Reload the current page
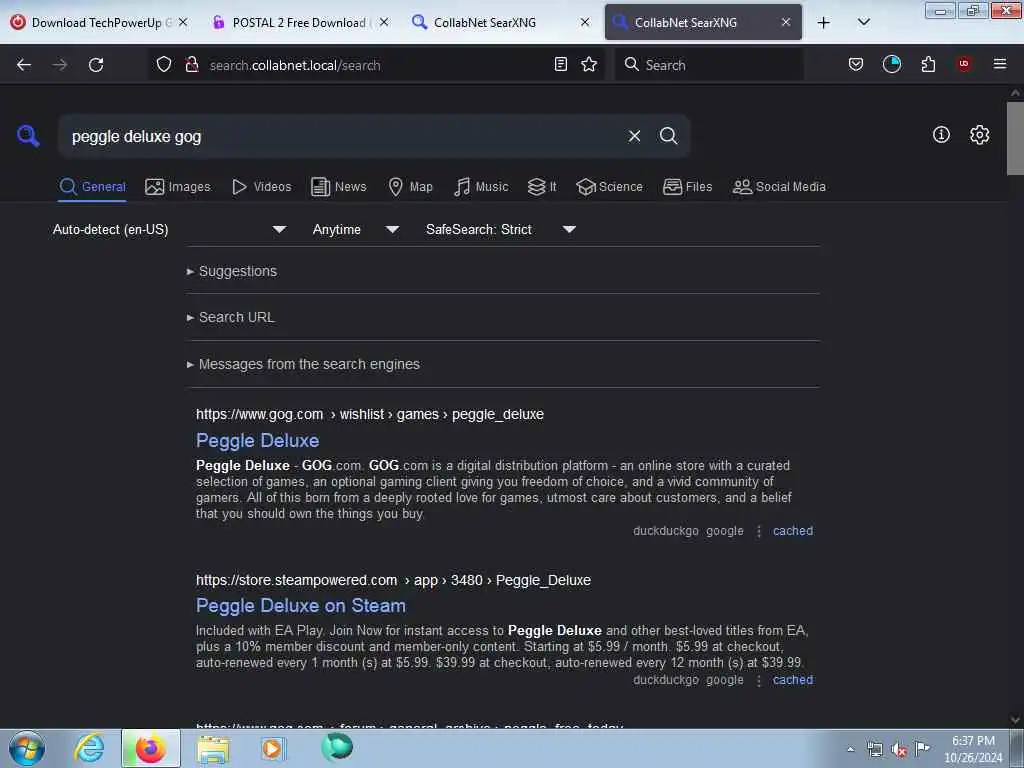Viewport: 1024px width, 768px height. pyautogui.click(x=96, y=65)
